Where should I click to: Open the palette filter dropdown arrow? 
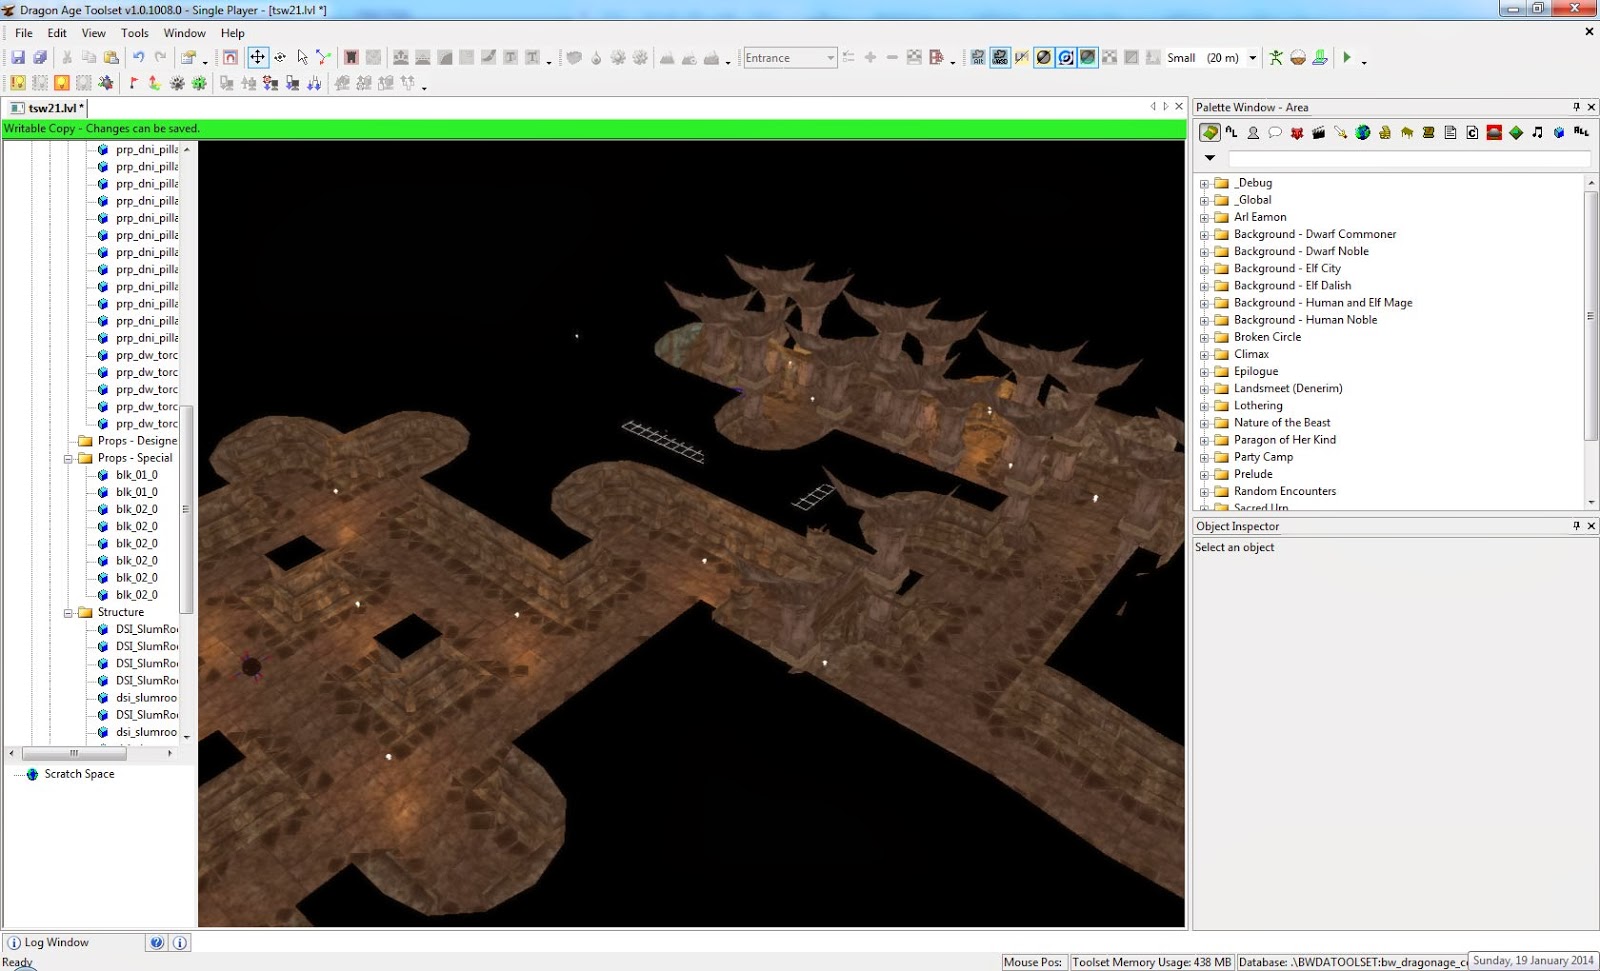(x=1210, y=158)
